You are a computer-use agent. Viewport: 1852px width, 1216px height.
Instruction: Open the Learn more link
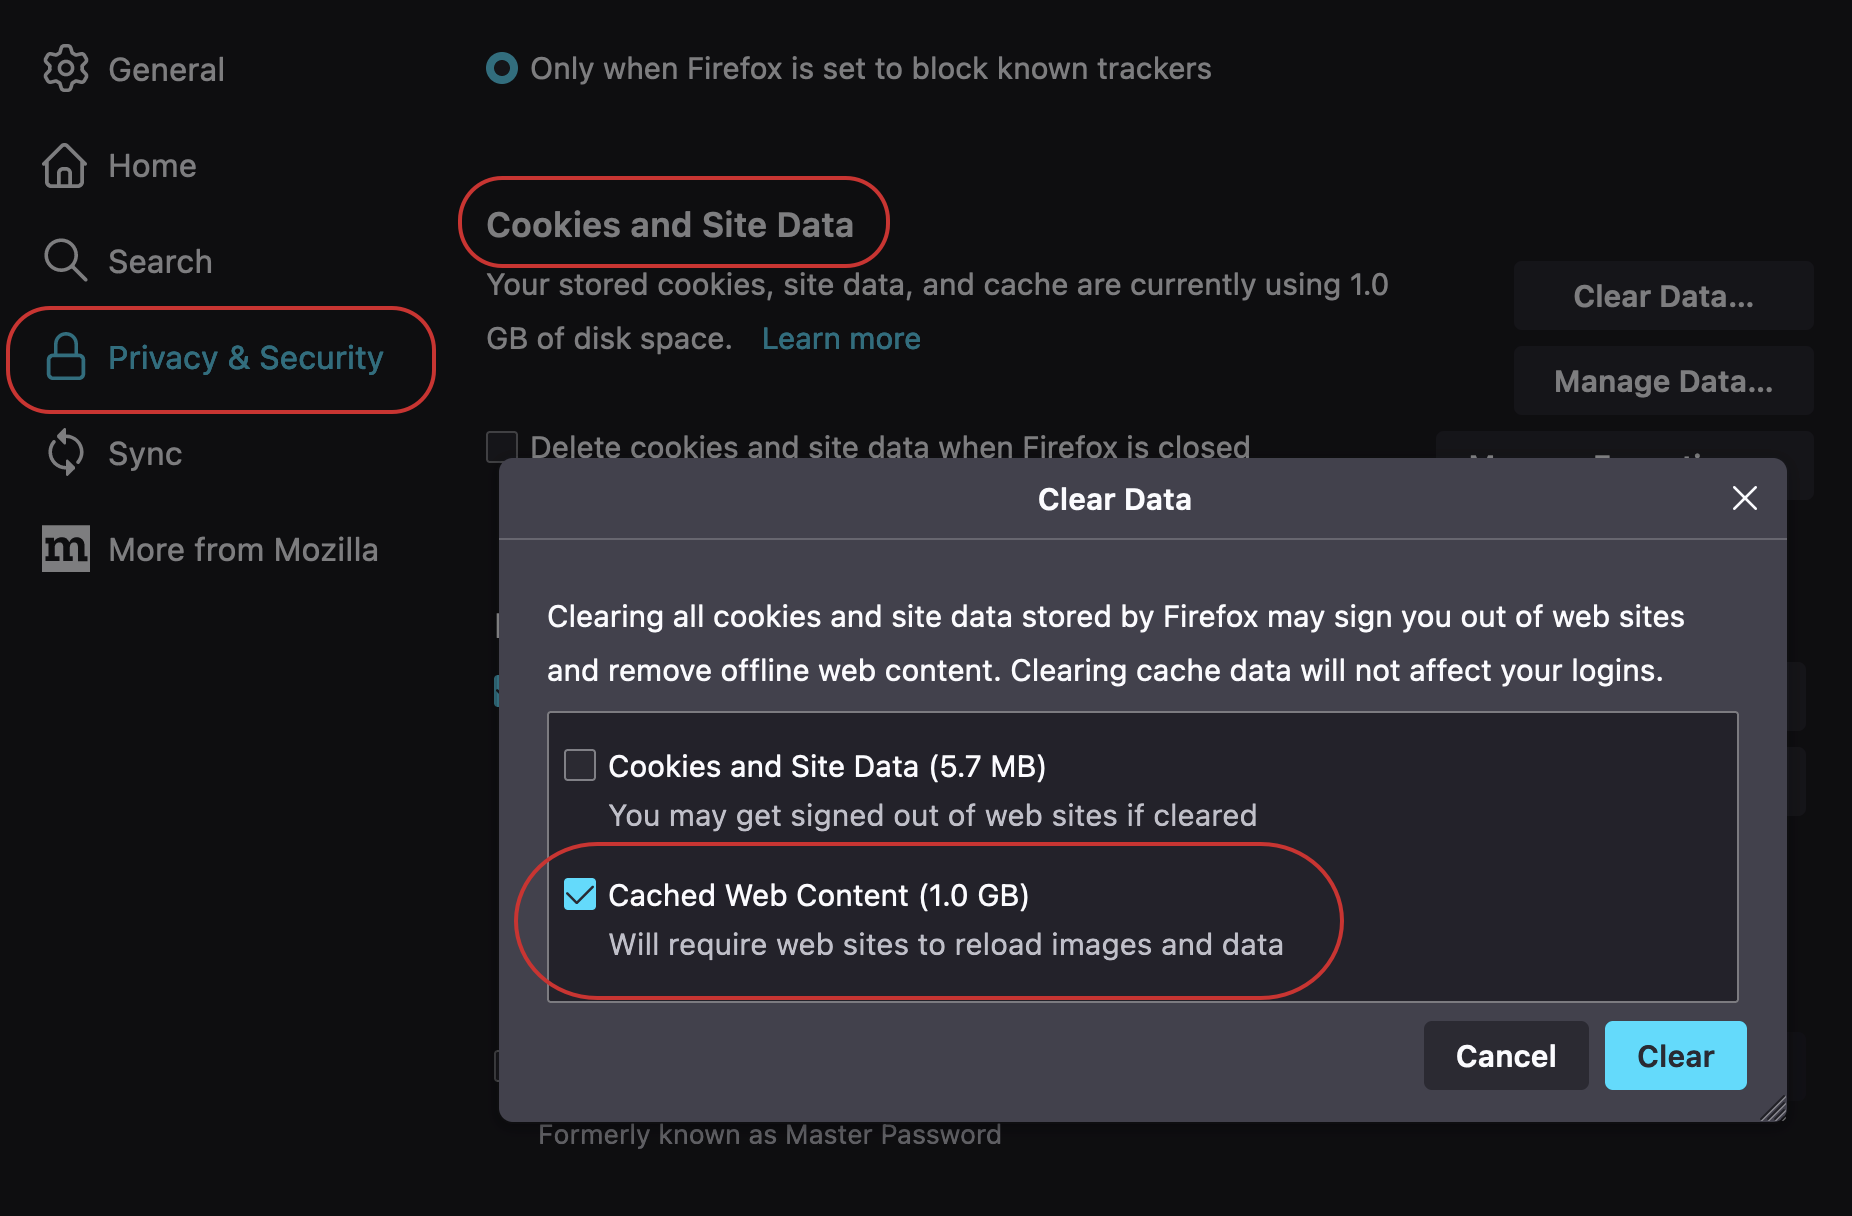(x=841, y=339)
